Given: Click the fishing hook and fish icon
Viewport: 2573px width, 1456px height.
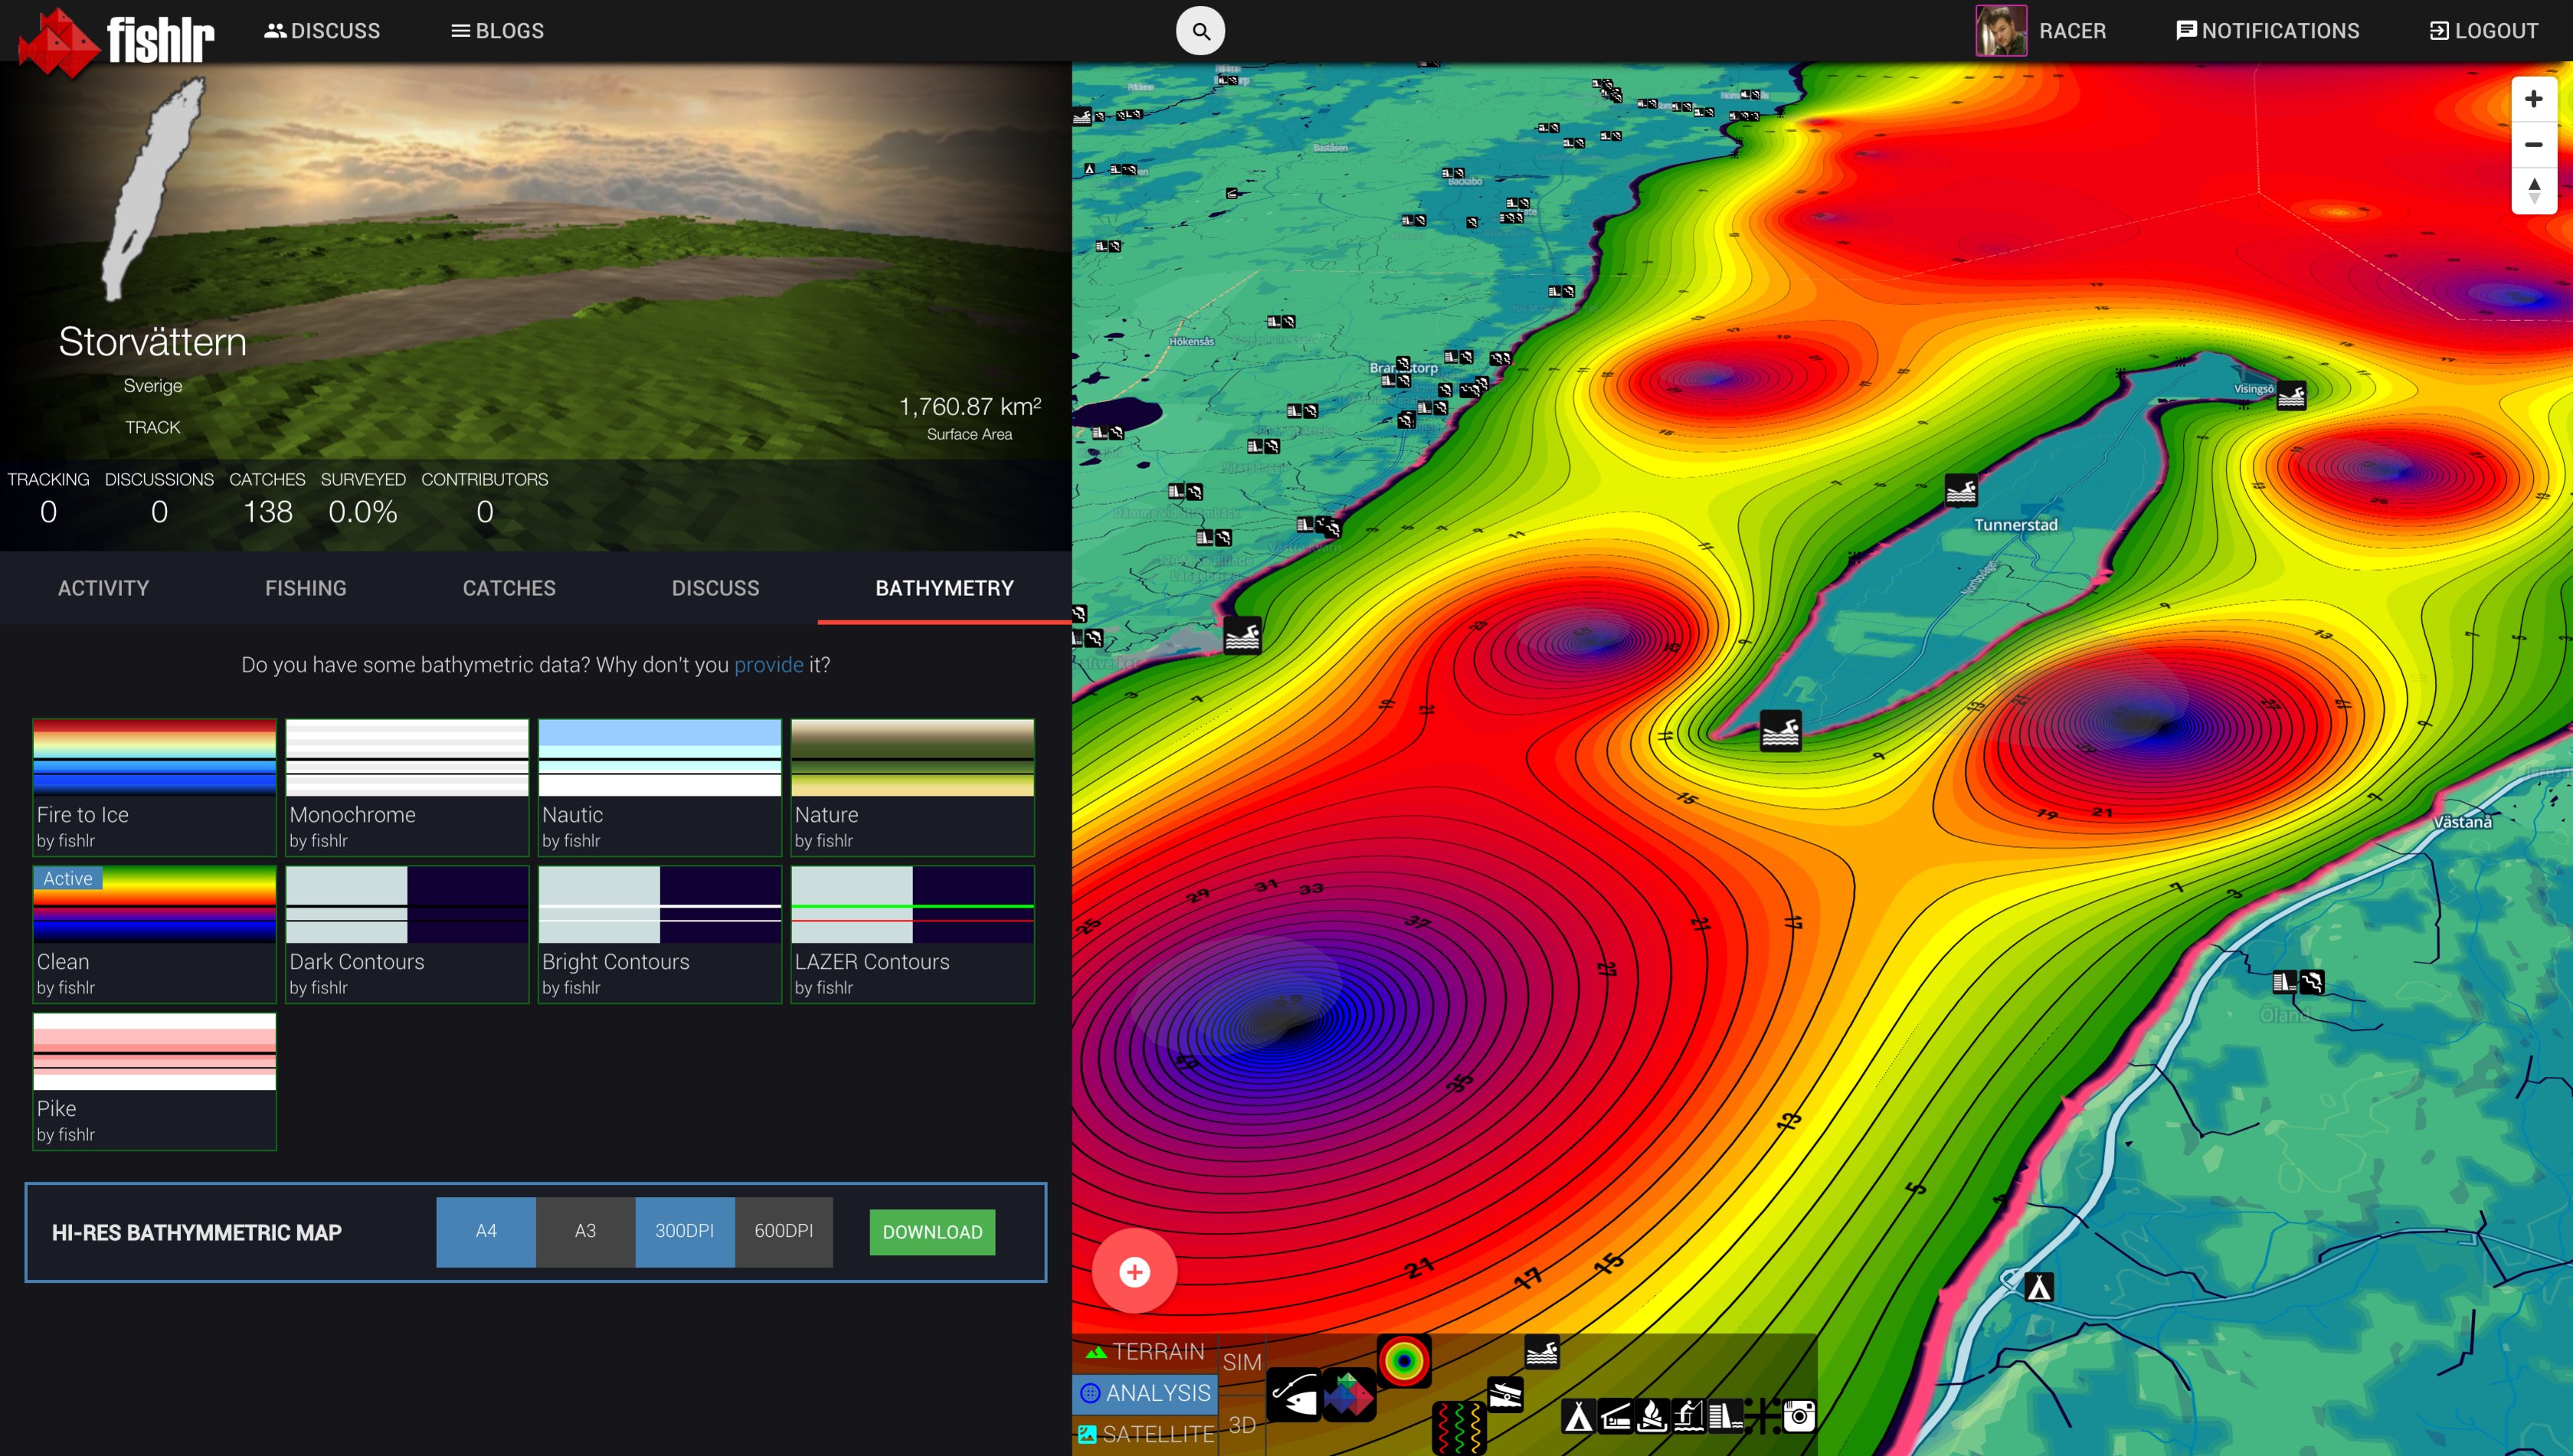Looking at the screenshot, I should click(x=1294, y=1394).
